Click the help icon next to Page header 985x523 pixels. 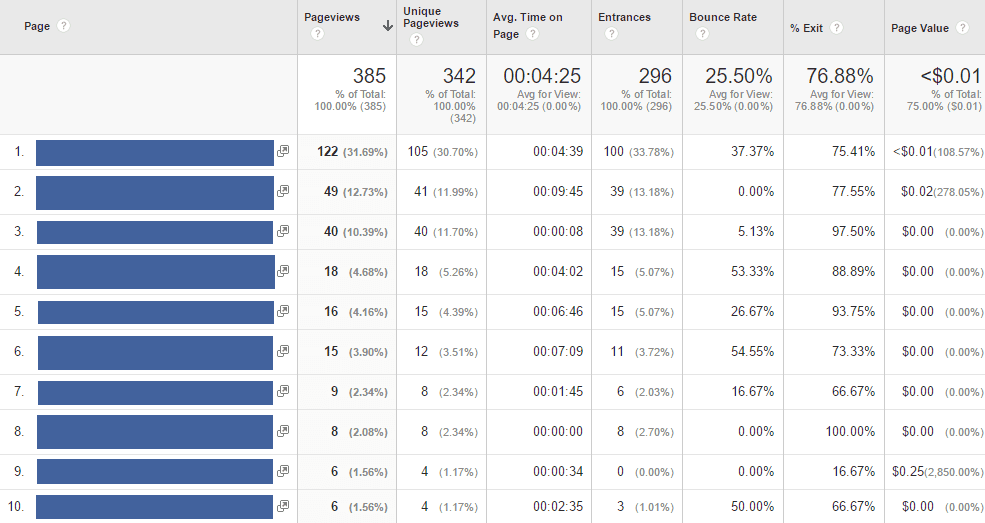pyautogui.click(x=64, y=26)
